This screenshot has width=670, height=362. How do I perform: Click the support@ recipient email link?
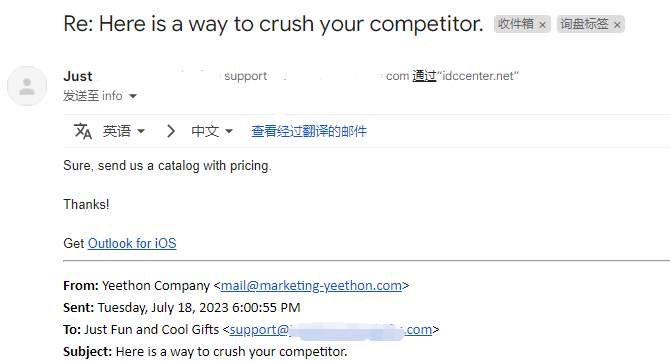coord(331,330)
